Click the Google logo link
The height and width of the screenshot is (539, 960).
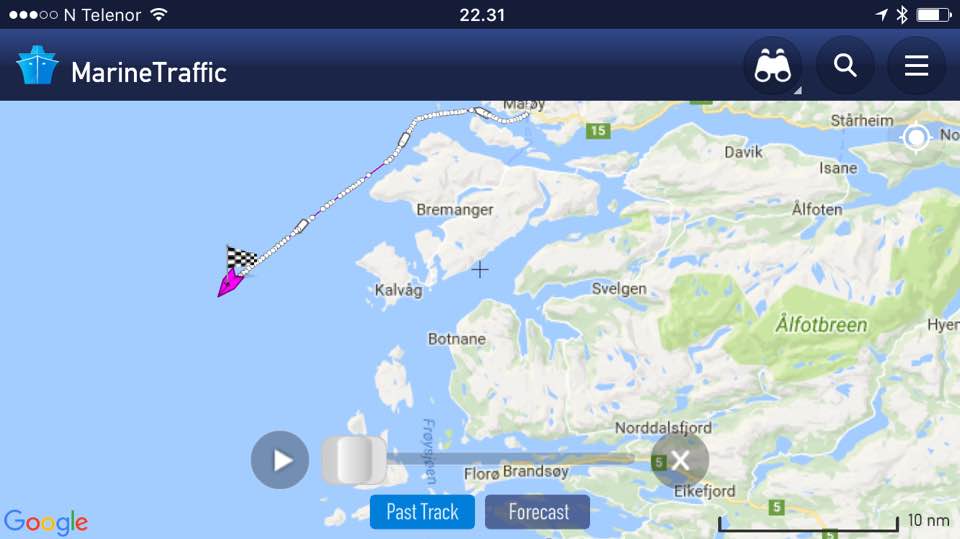(46, 522)
